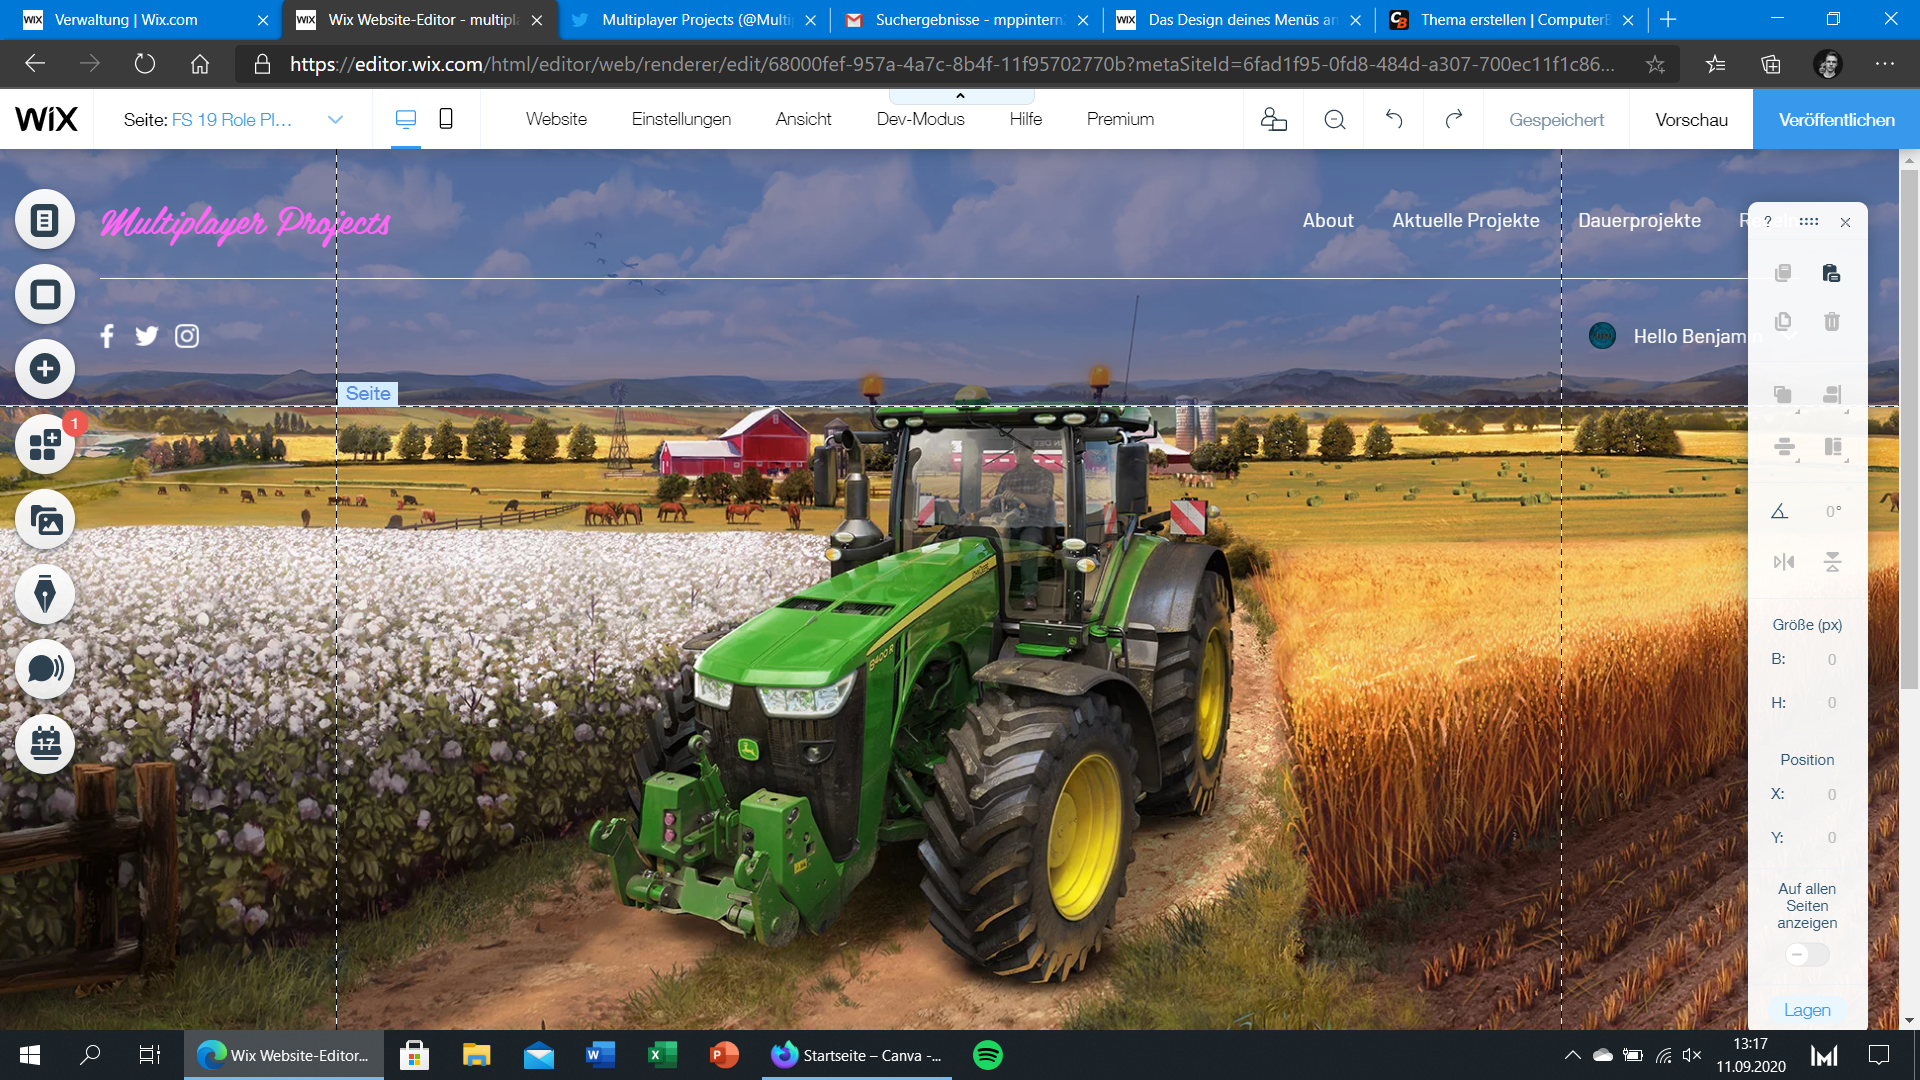
Task: Toggle 'Auf allen Seiten anzeigen' switch
Action: pos(1806,954)
